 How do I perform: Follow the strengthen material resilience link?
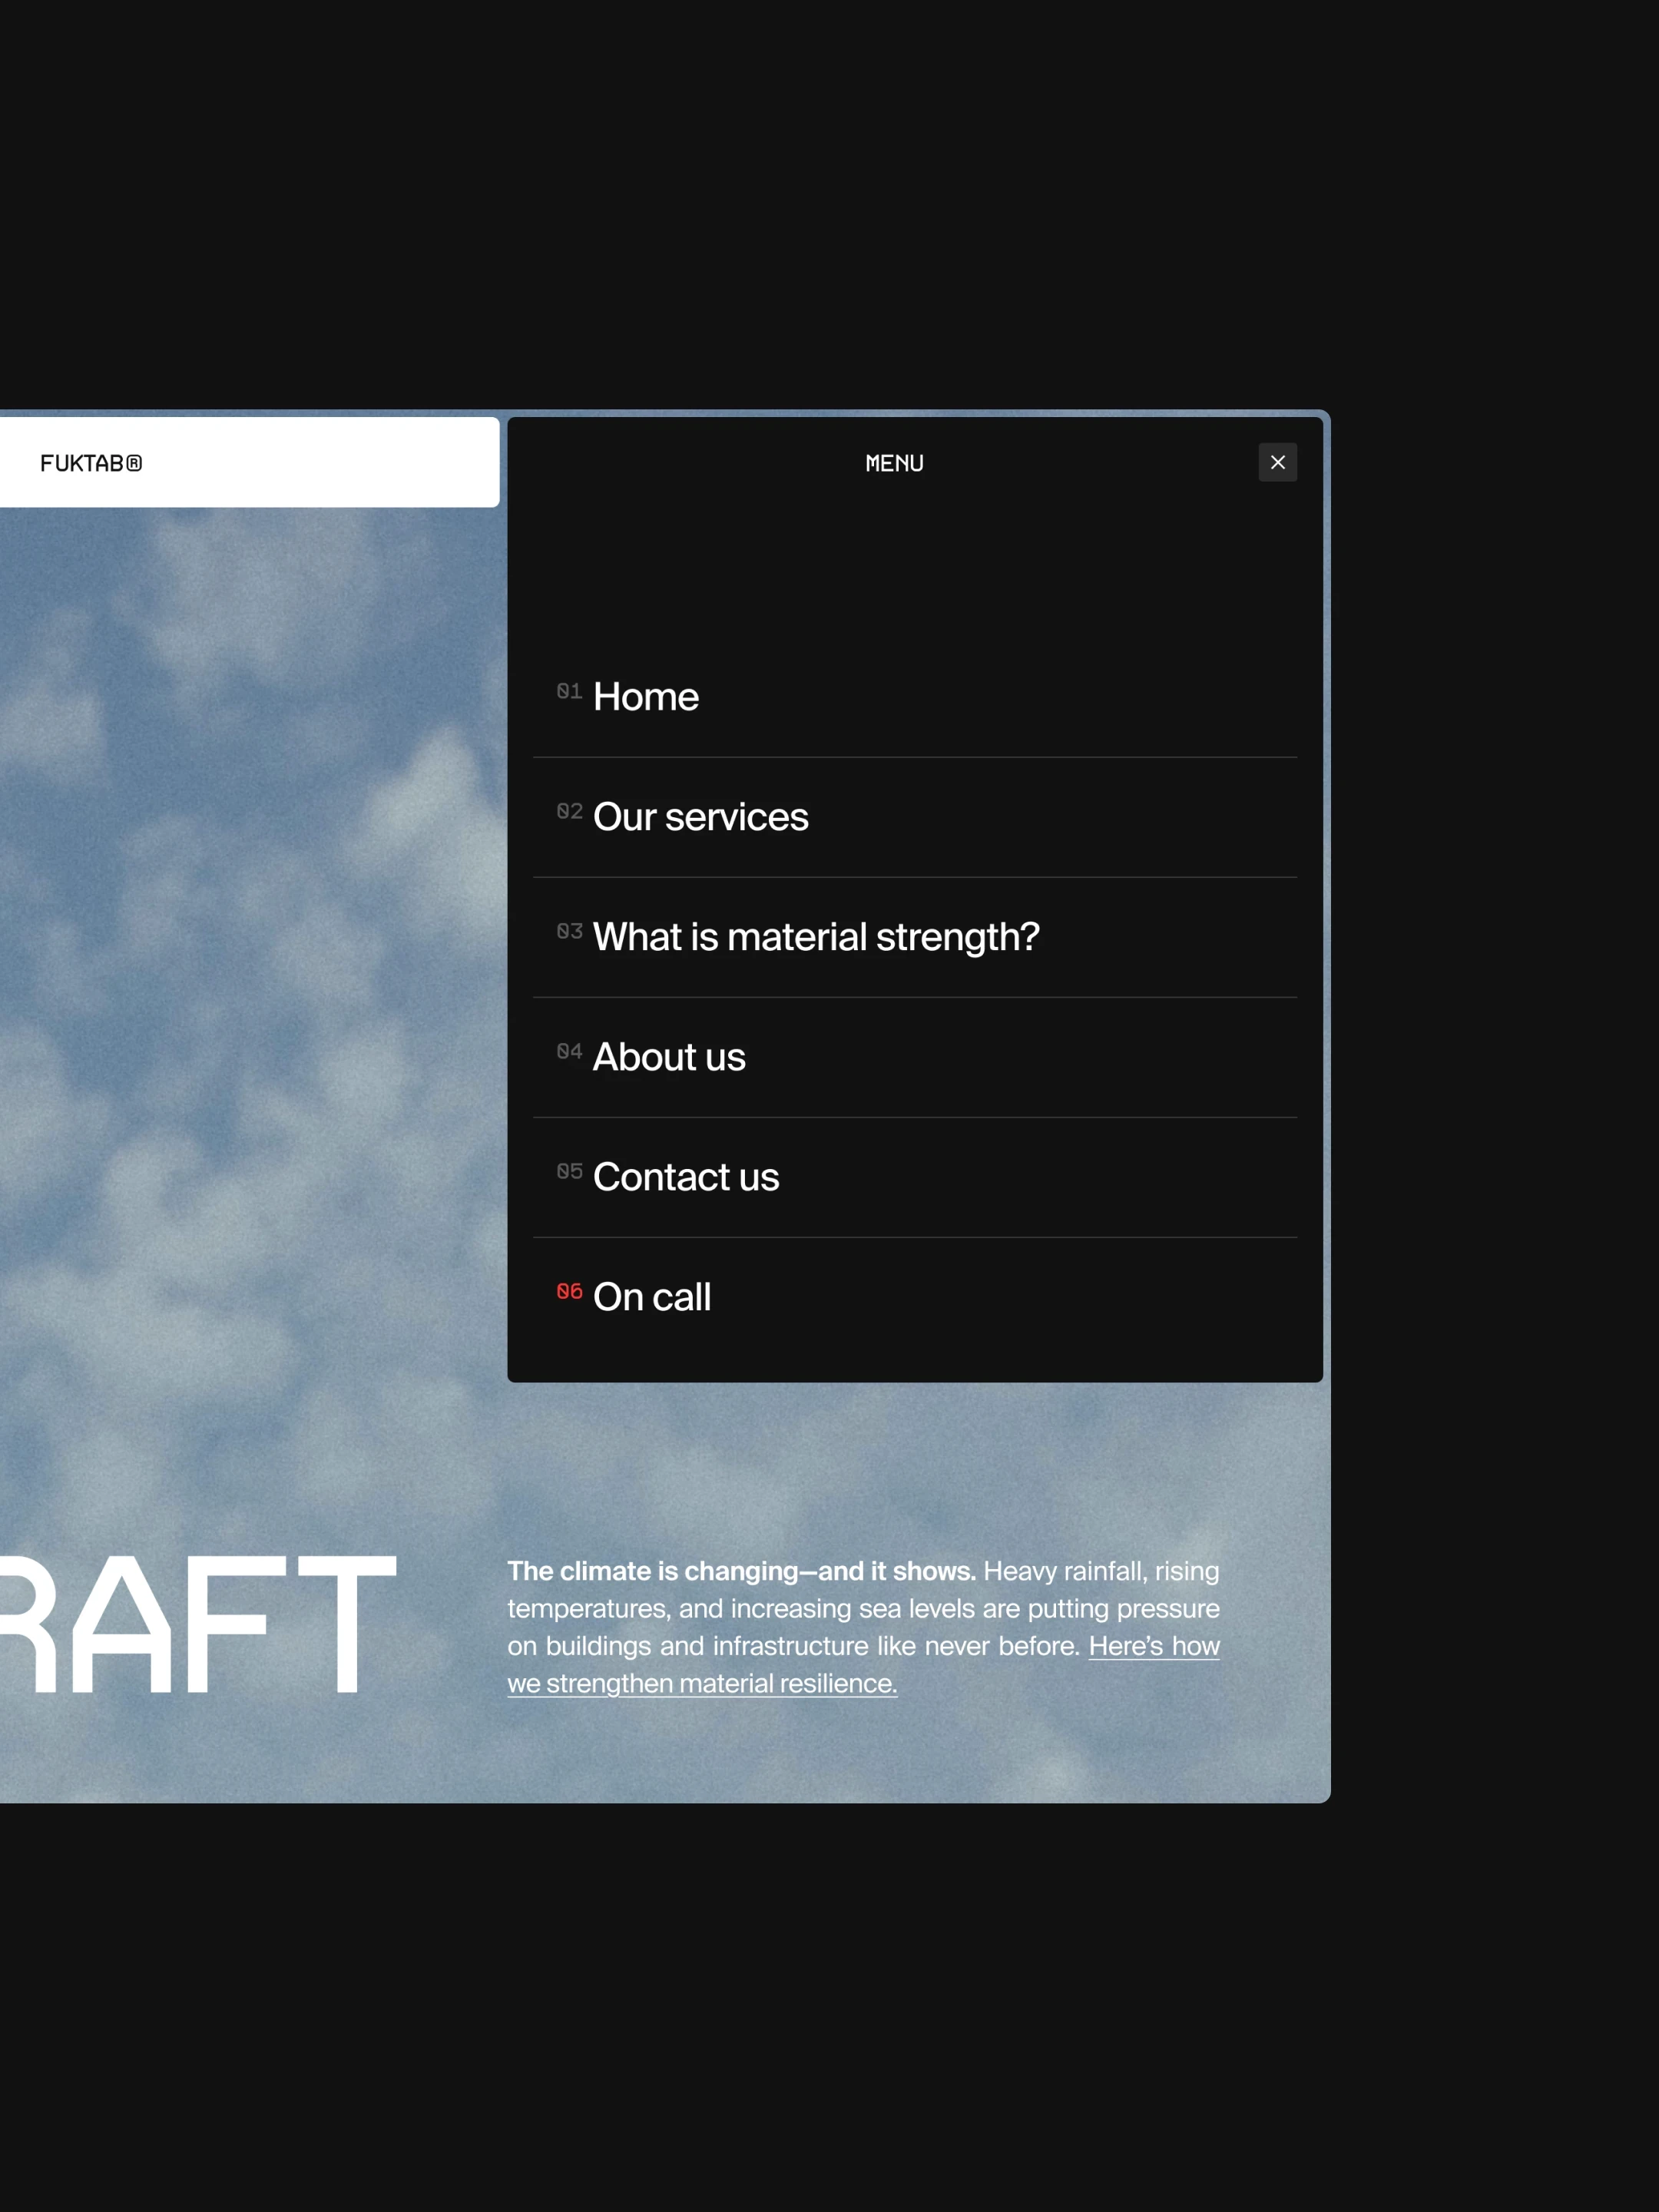(x=702, y=1684)
